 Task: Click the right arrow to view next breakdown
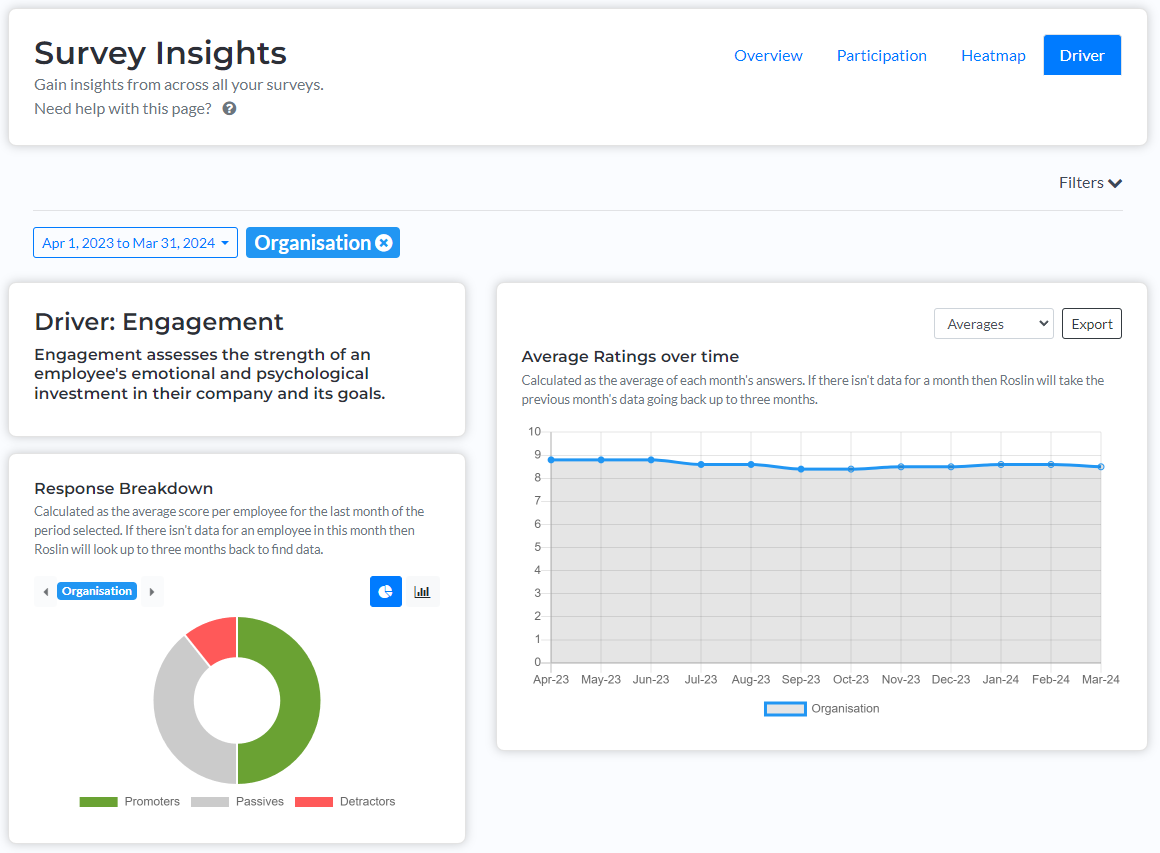tap(151, 591)
